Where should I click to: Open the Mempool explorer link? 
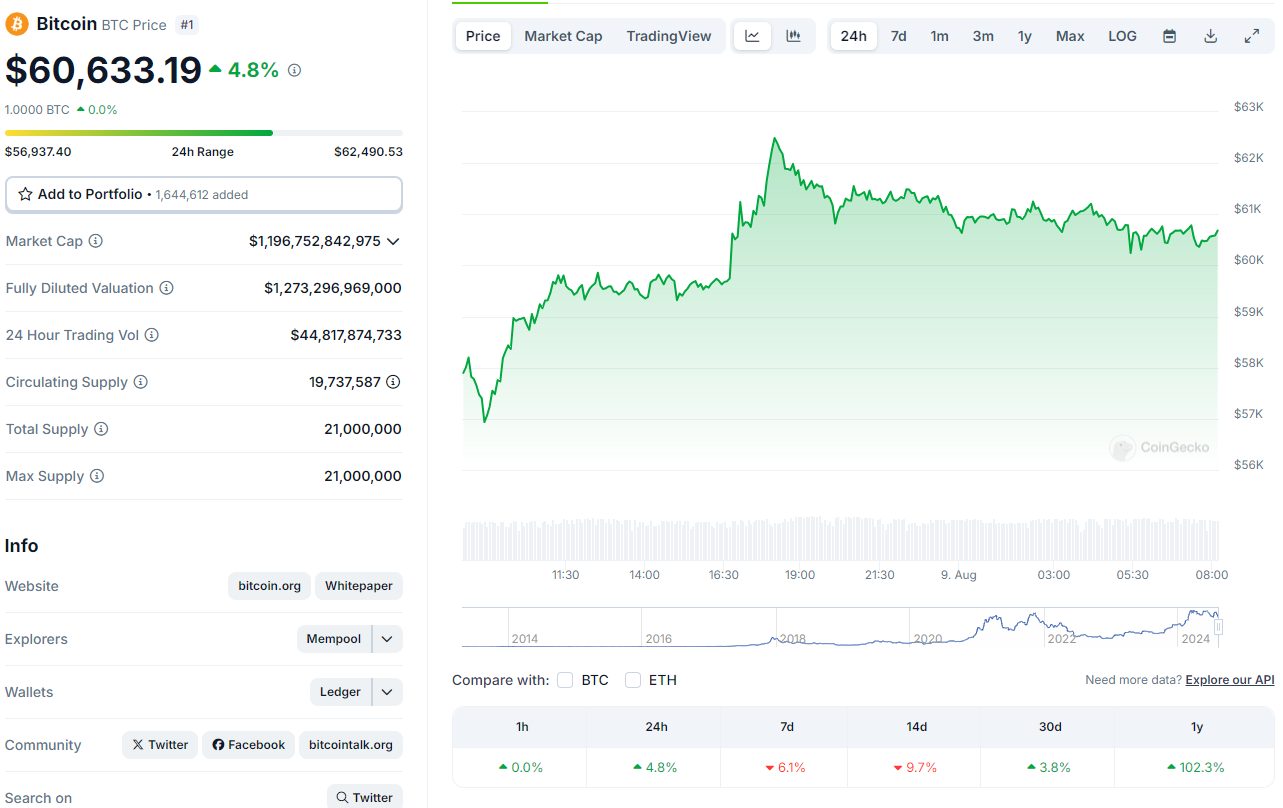tap(334, 639)
